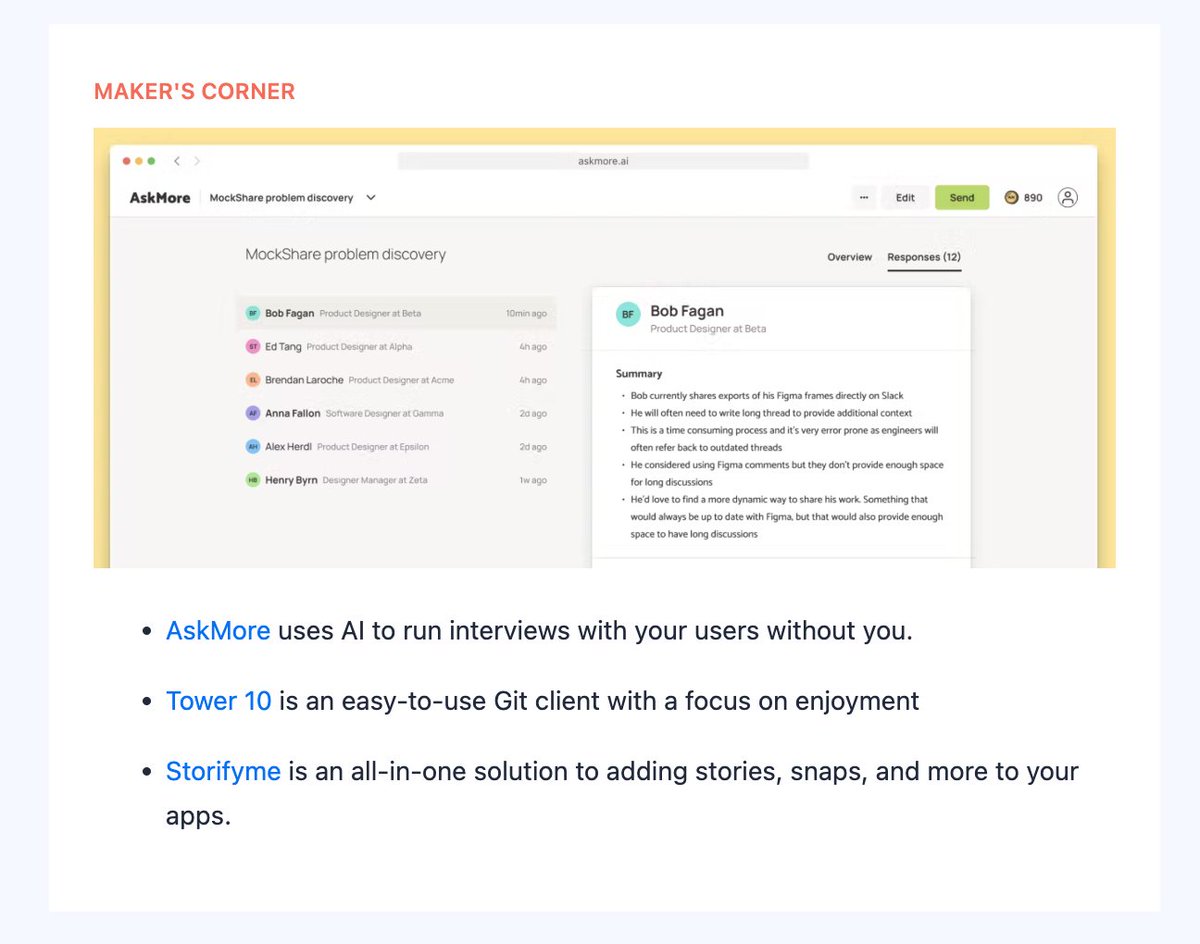
Task: Click the coin credits icon showing 890
Action: coord(1011,197)
